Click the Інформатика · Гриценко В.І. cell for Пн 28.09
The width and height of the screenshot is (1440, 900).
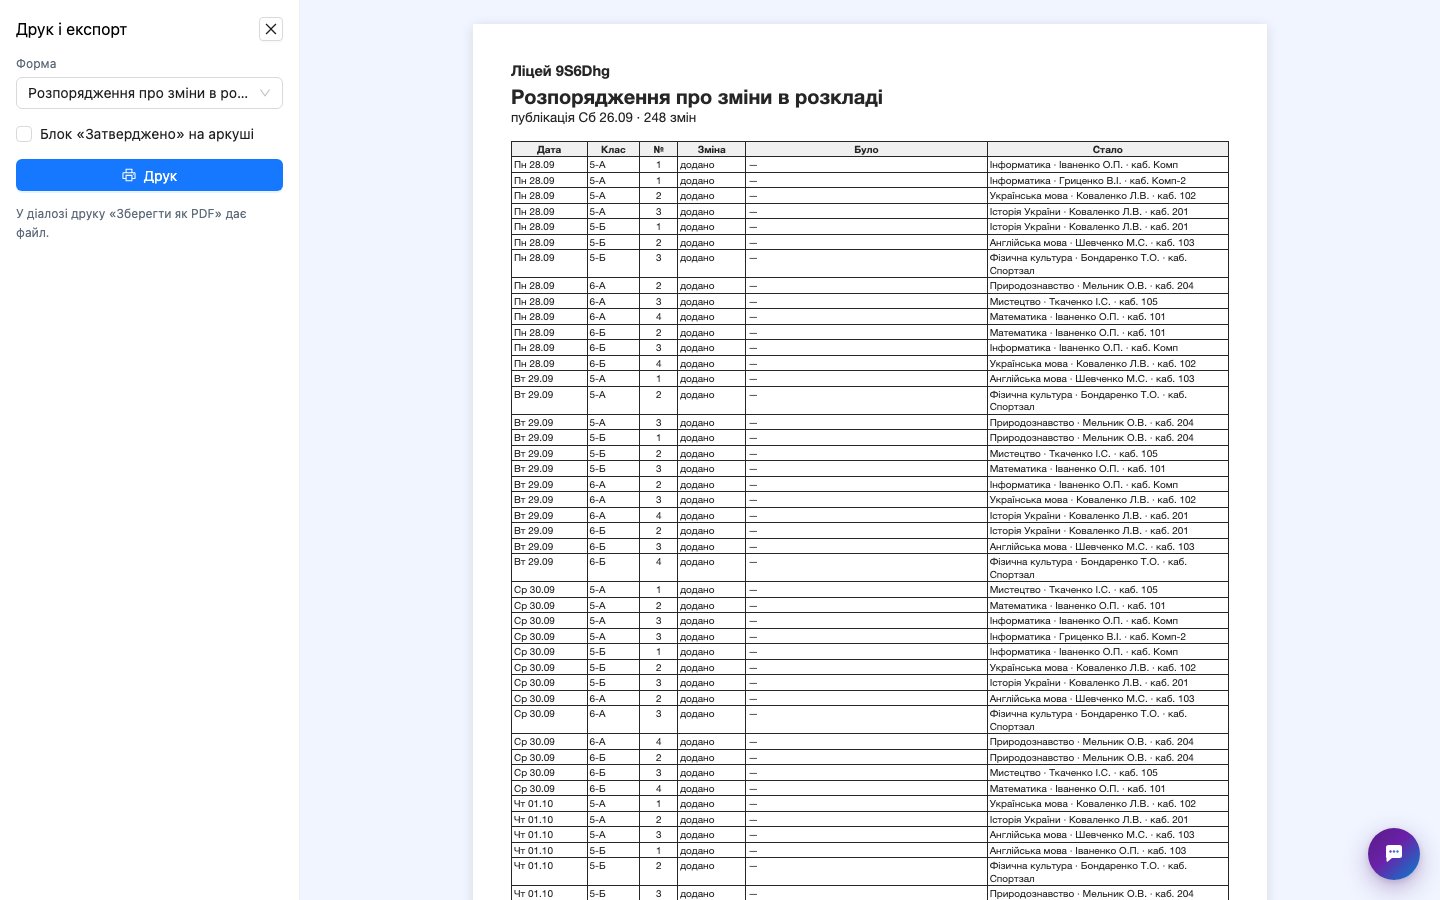(x=1107, y=181)
